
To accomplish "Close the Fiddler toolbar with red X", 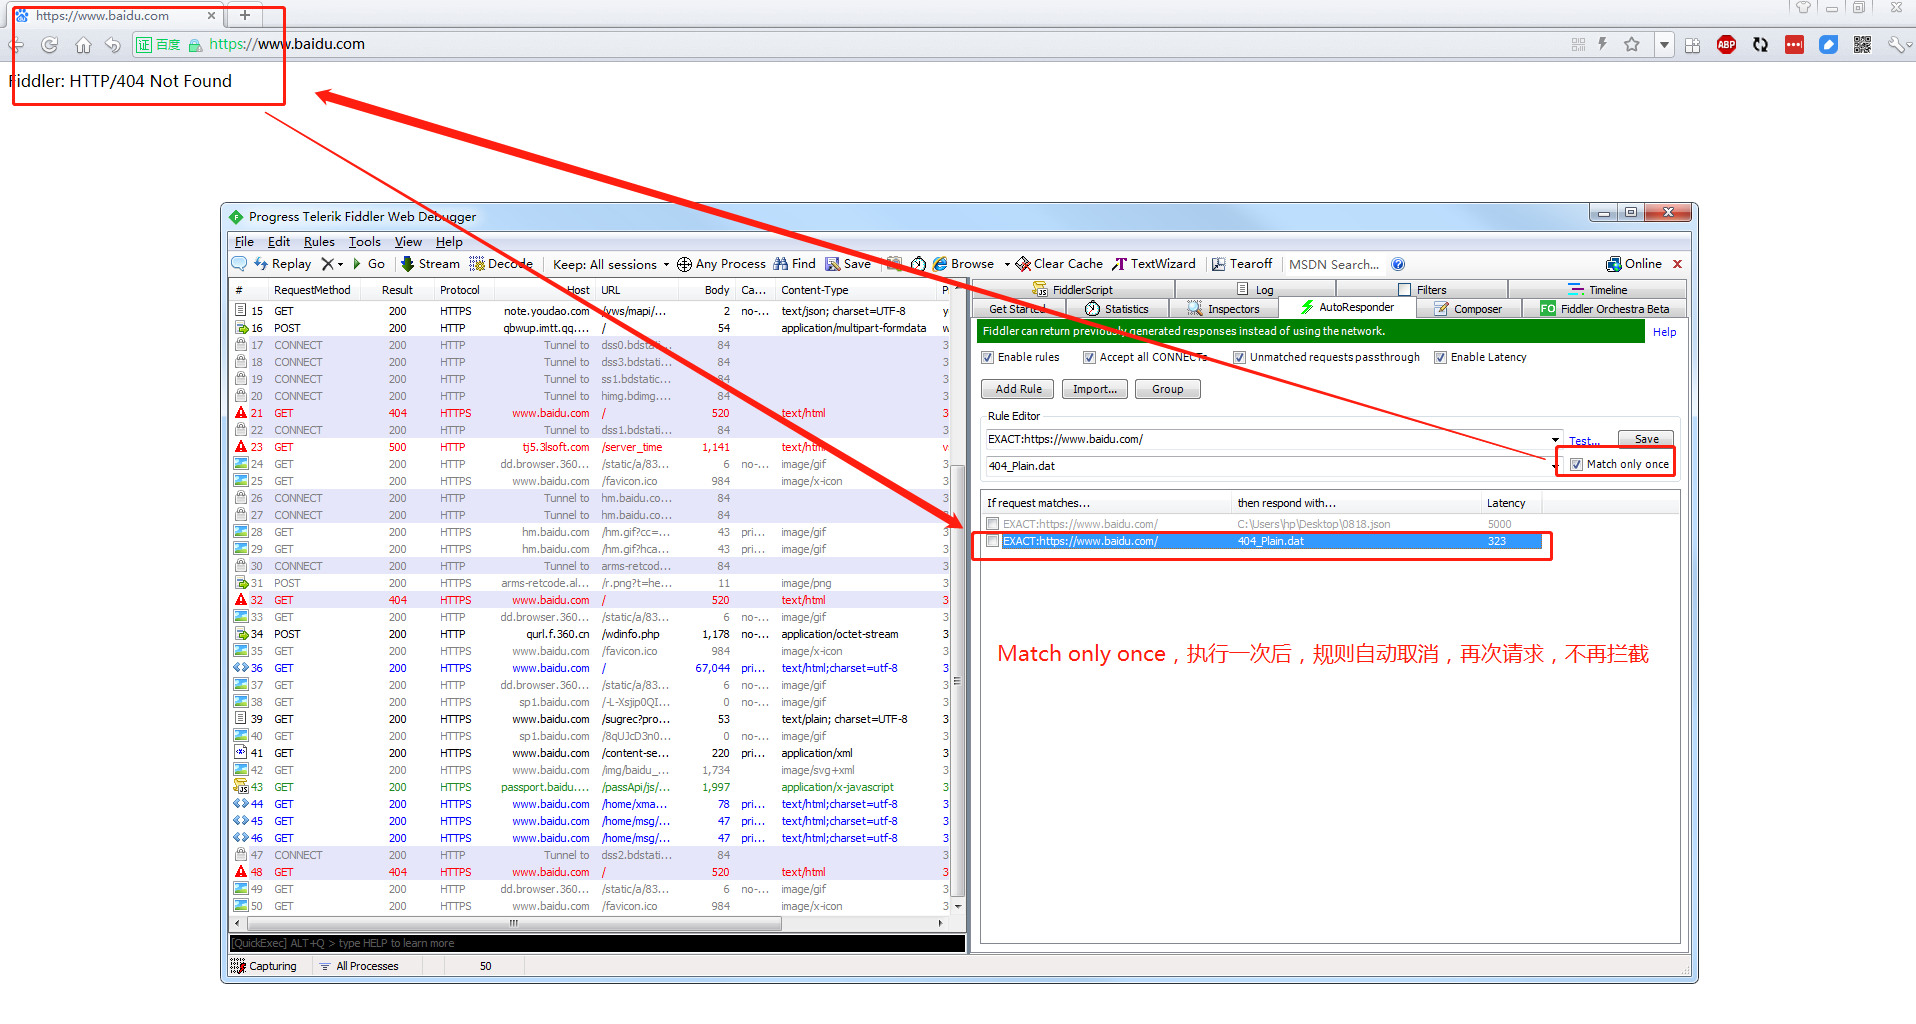I will [x=1677, y=264].
